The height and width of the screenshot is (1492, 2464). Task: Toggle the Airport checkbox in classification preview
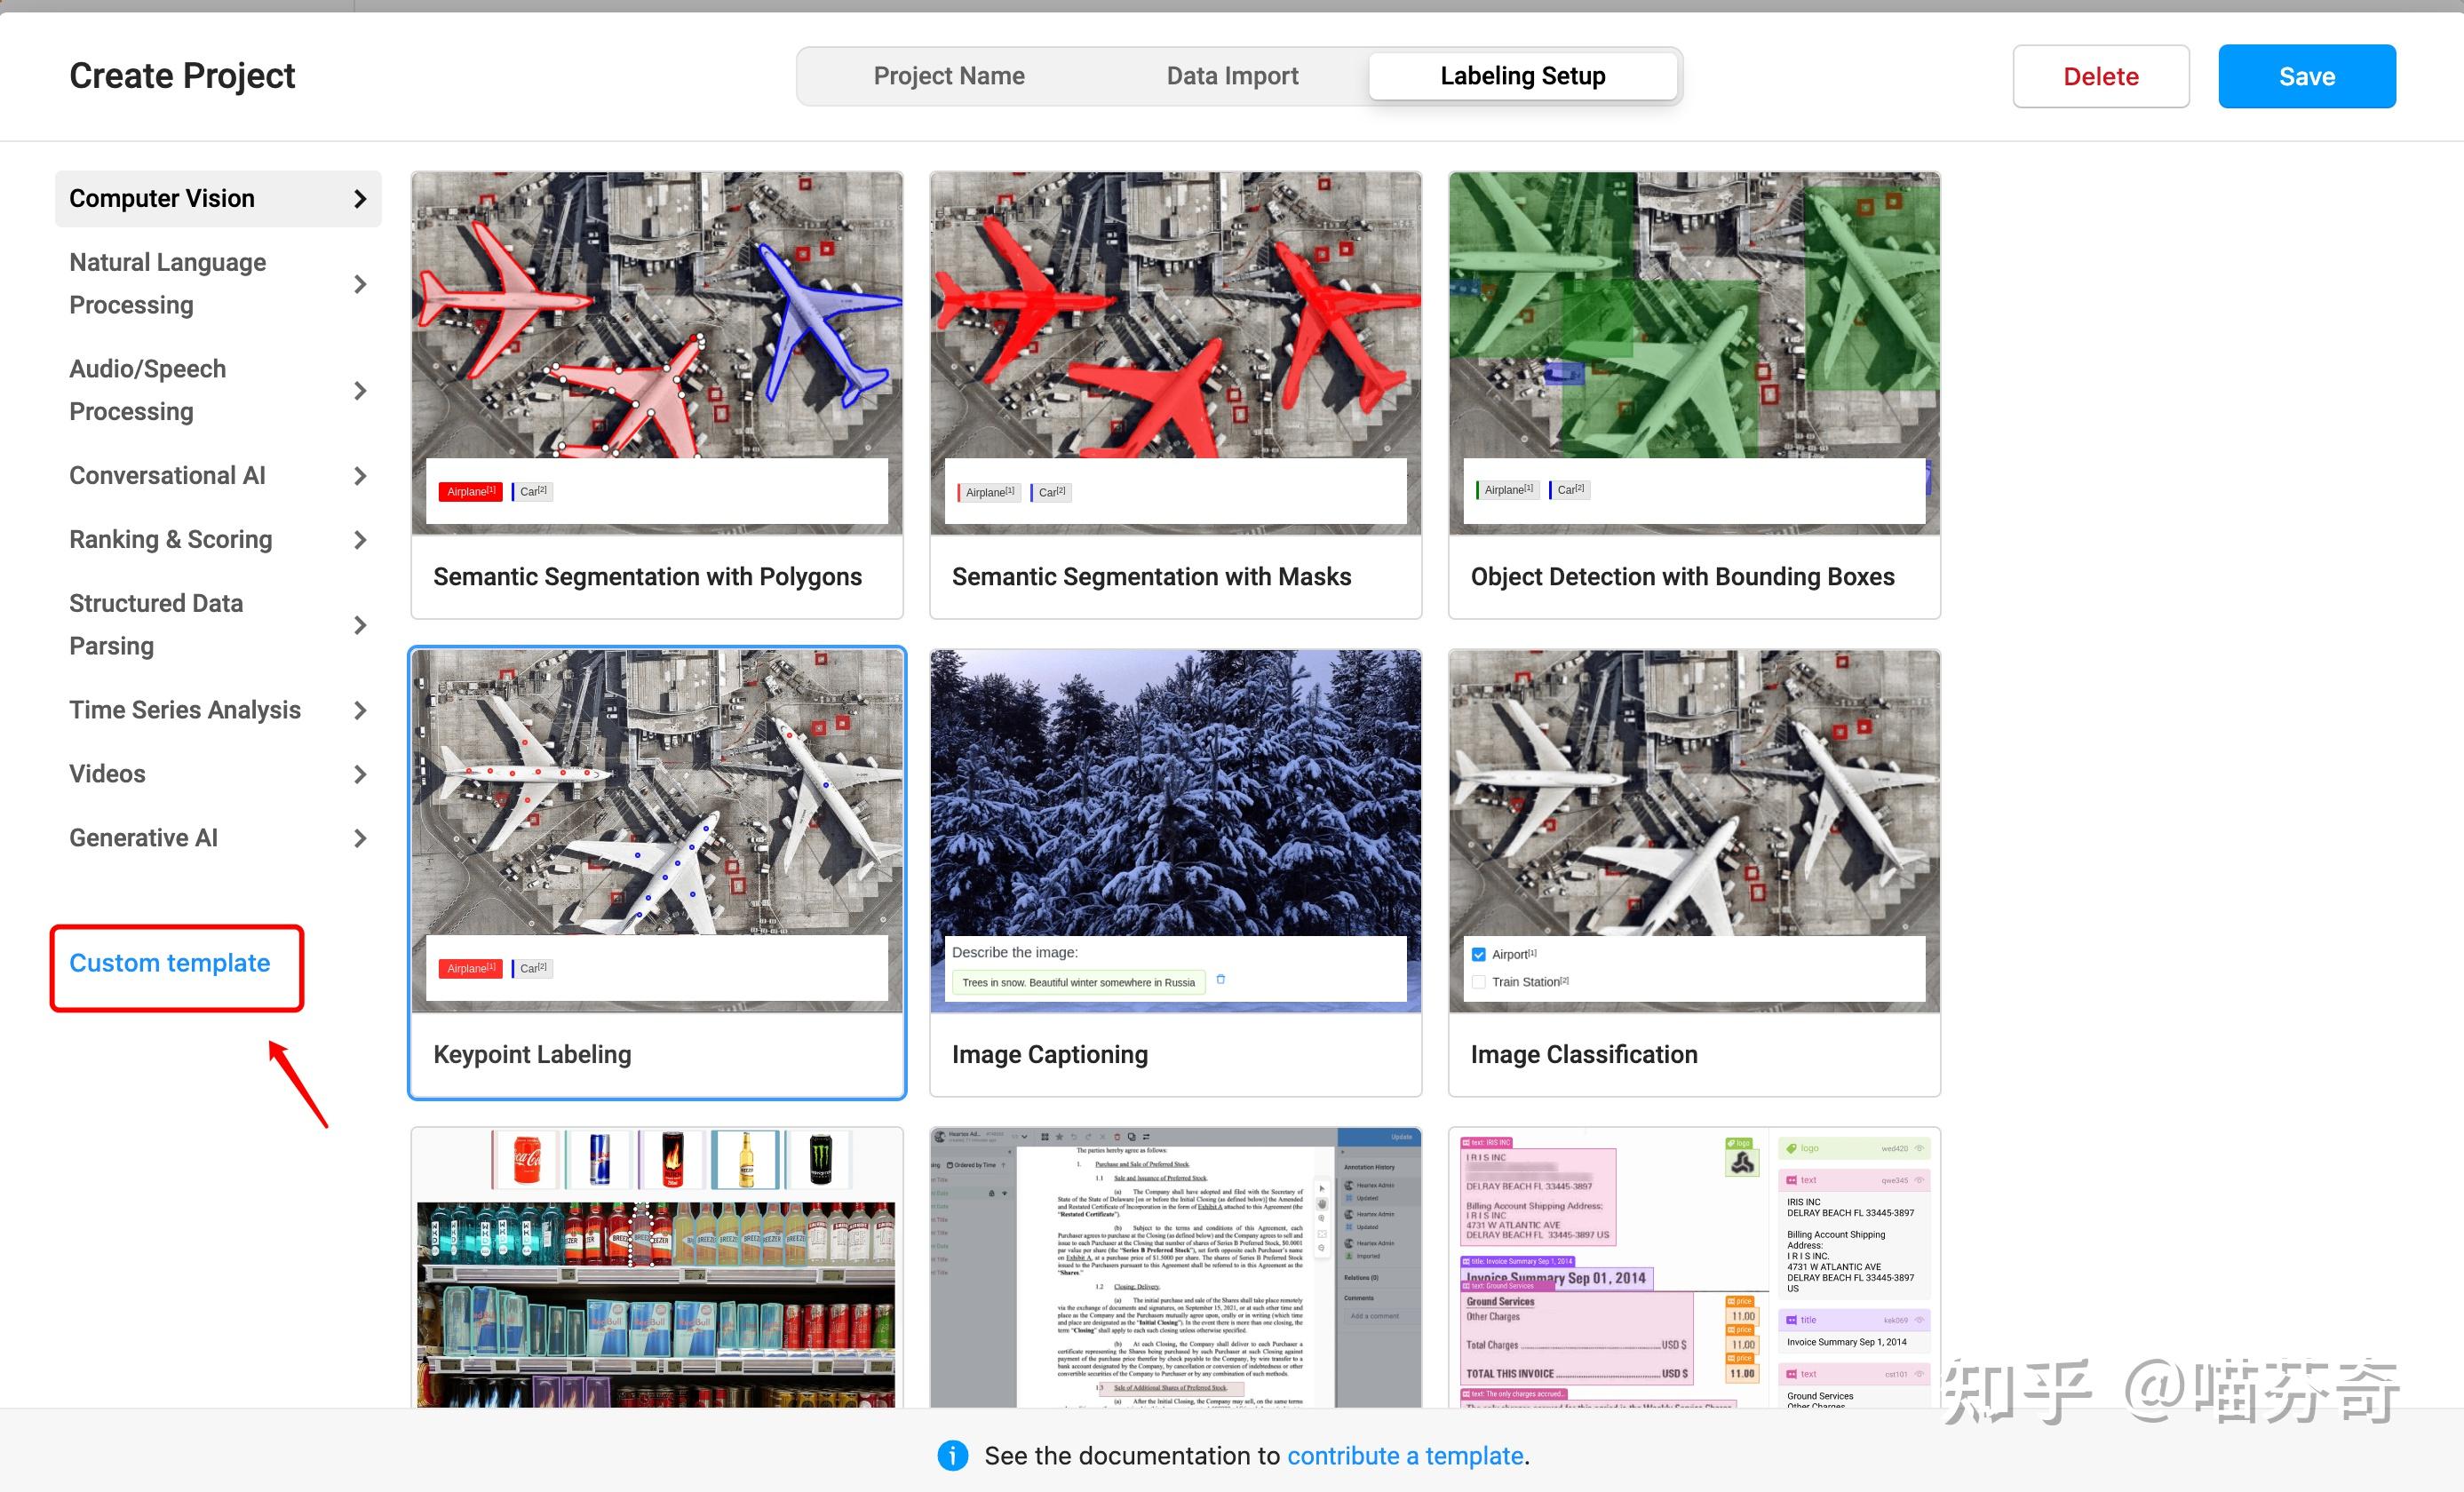(x=1479, y=954)
